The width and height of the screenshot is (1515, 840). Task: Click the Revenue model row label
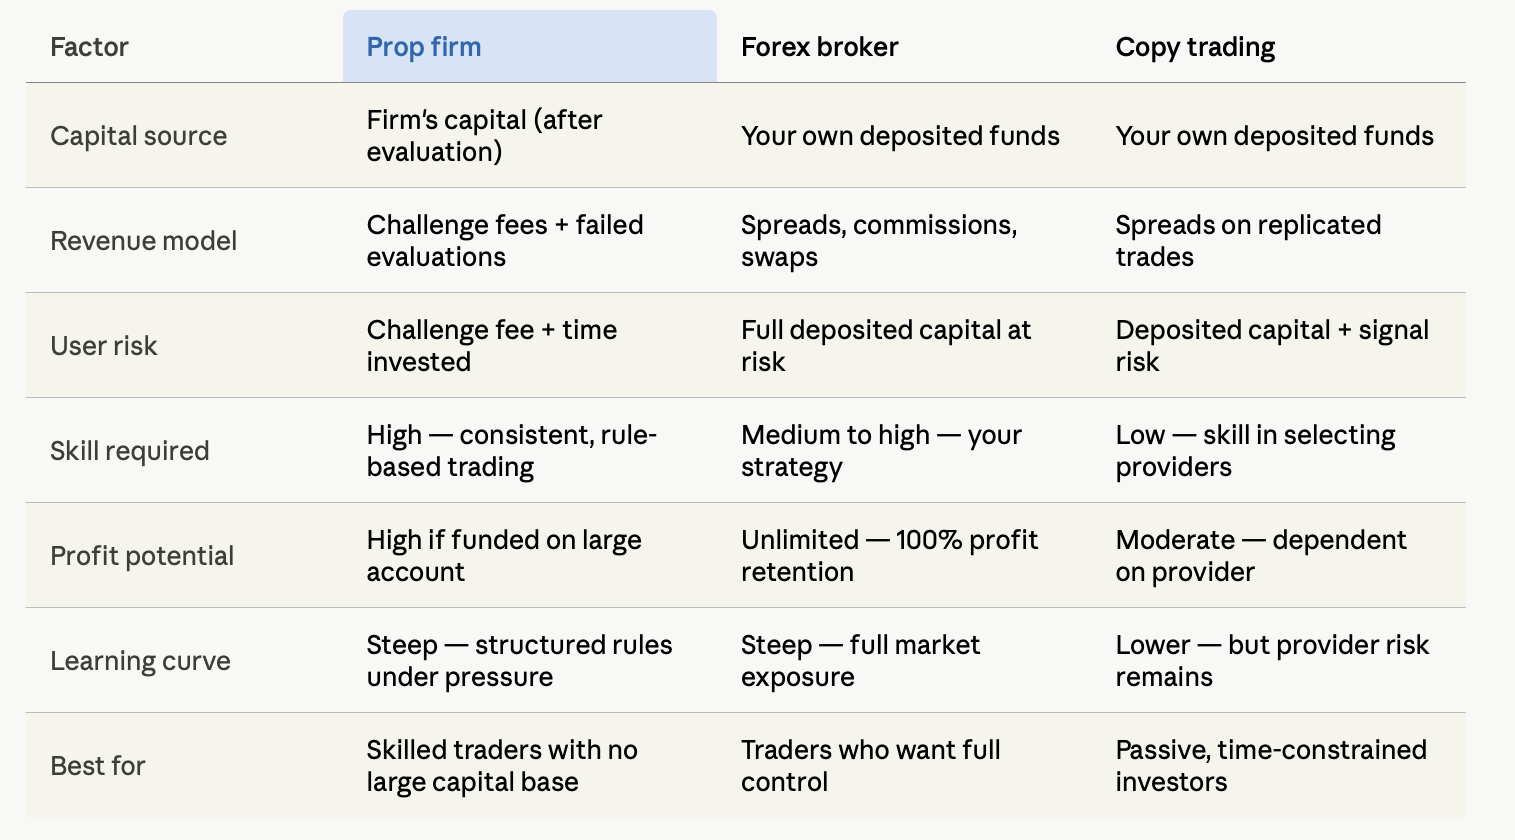pyautogui.click(x=143, y=241)
